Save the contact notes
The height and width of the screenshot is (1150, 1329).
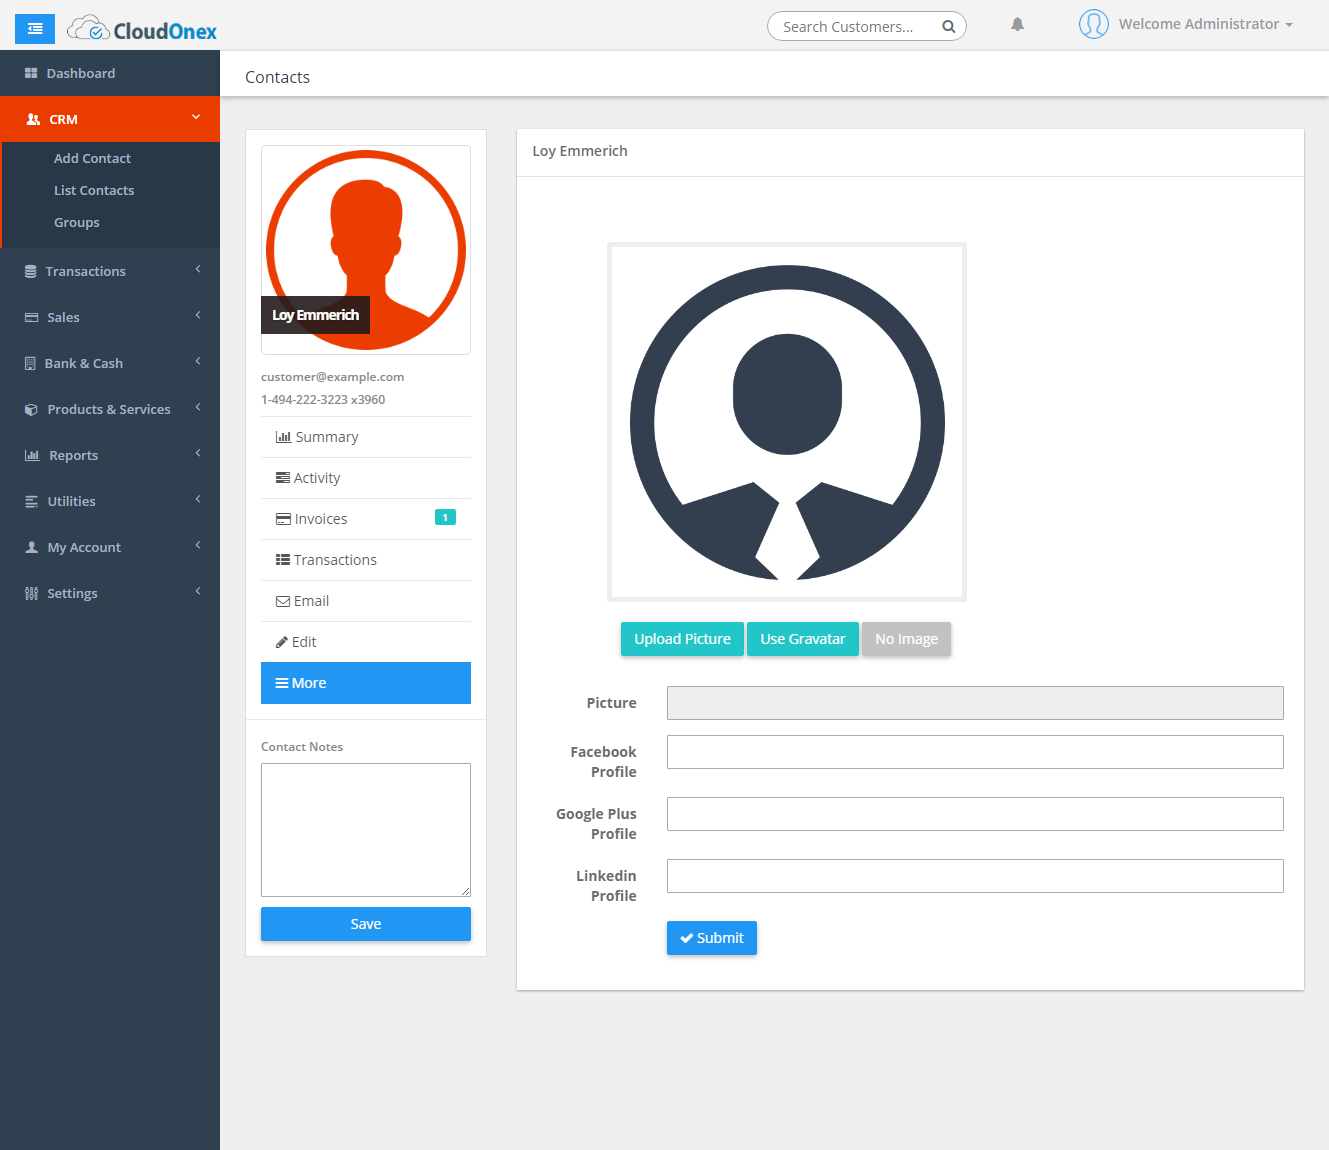point(366,924)
